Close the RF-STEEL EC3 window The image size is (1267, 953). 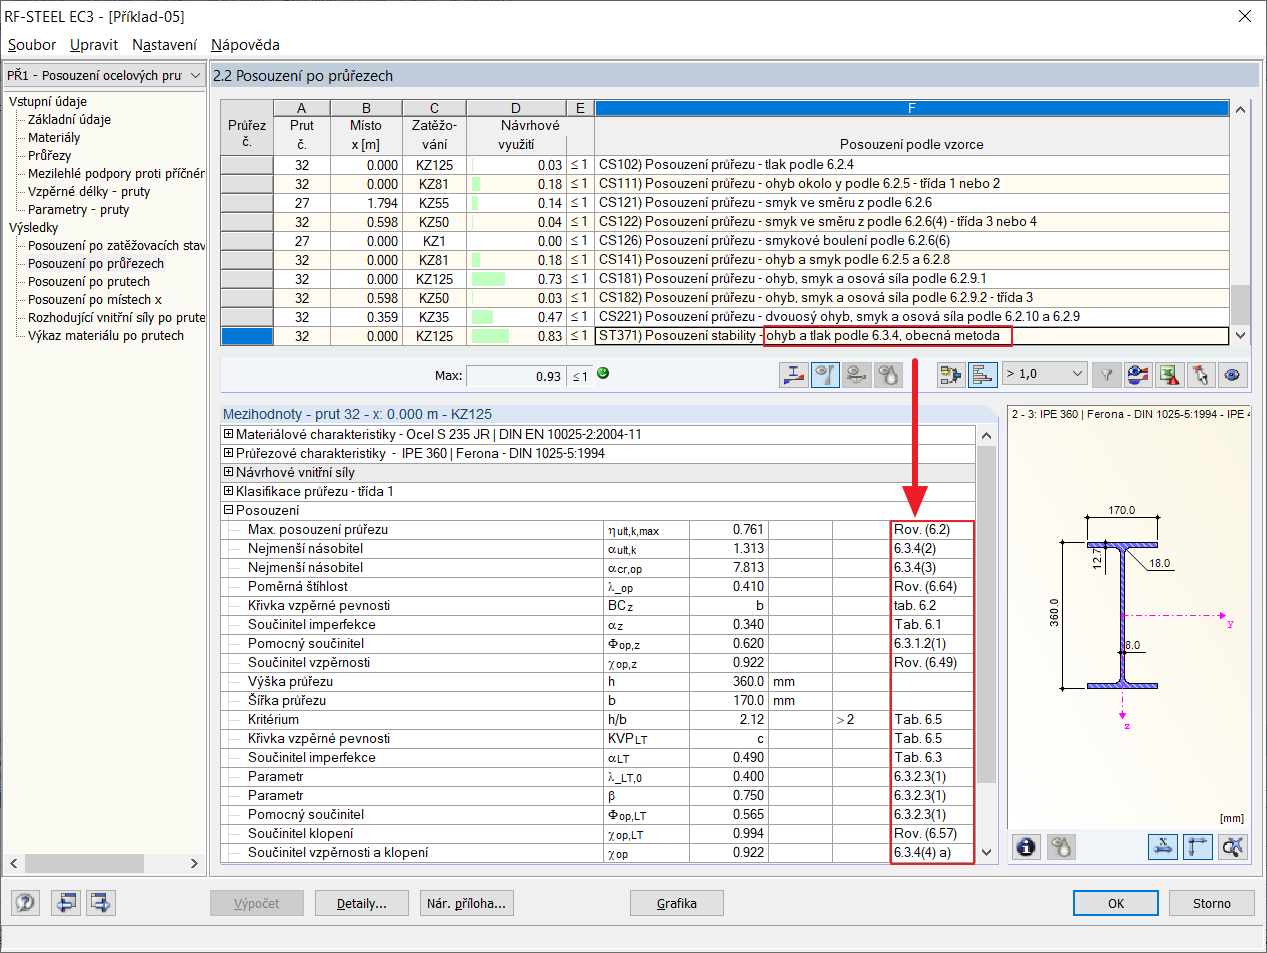click(x=1245, y=16)
